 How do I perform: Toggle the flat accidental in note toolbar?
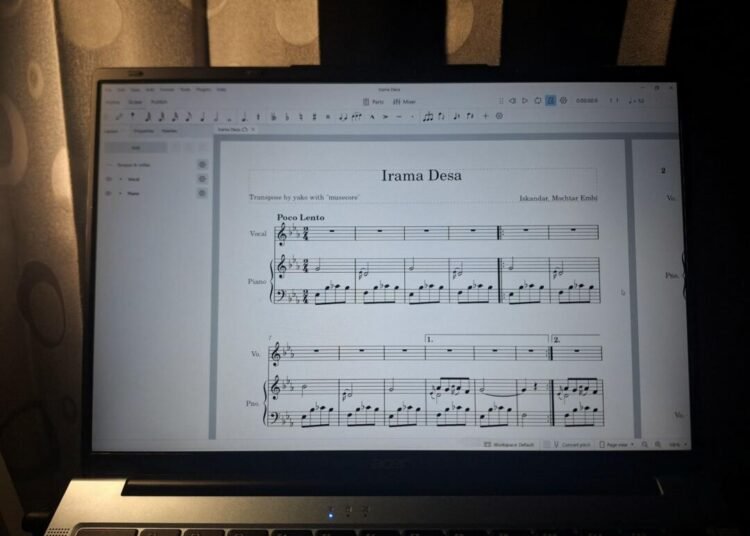(x=286, y=116)
